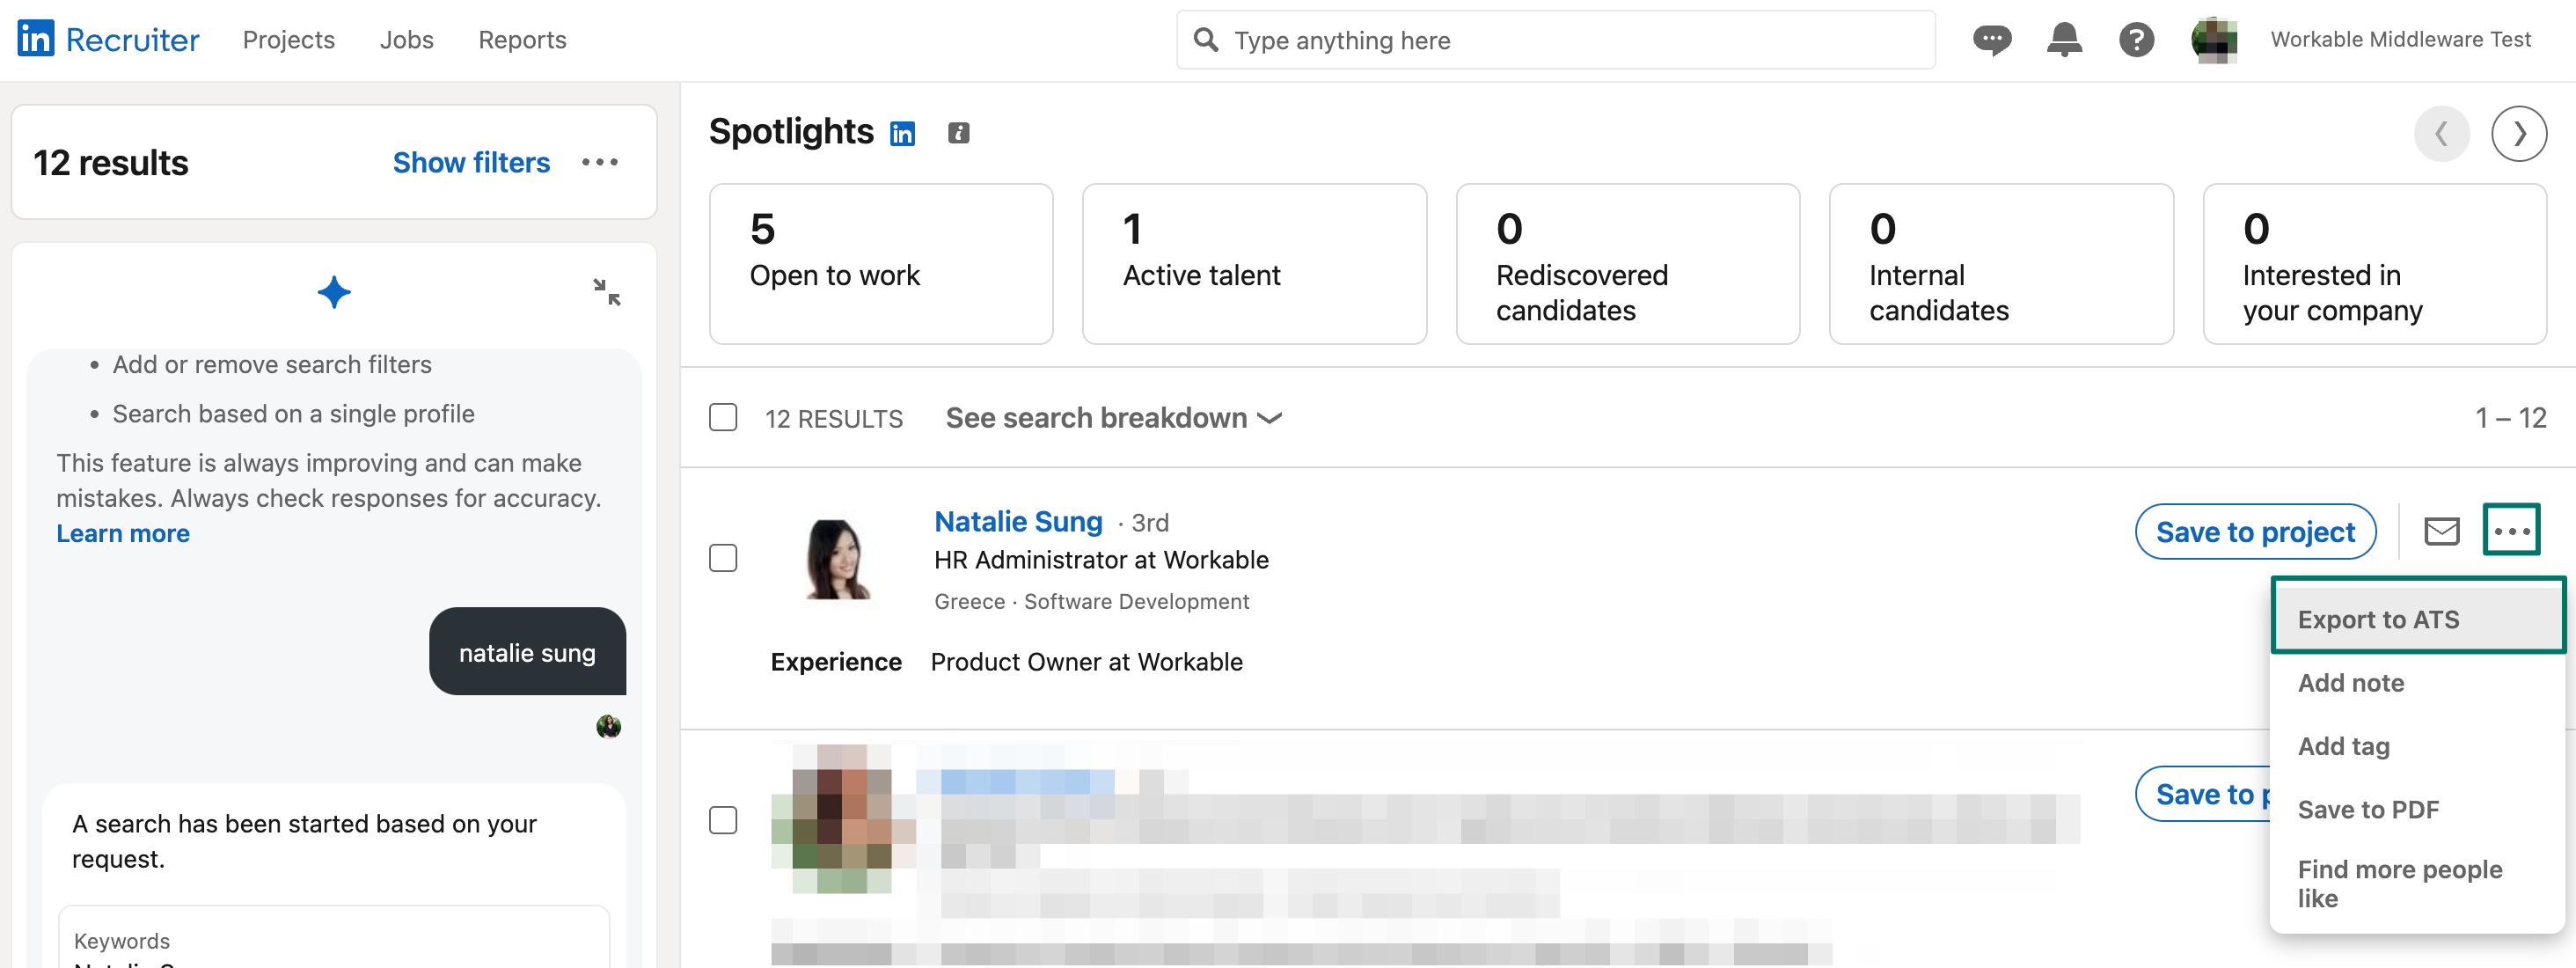
Task: Click the next arrow on Spotlights carousel
Action: click(x=2520, y=133)
